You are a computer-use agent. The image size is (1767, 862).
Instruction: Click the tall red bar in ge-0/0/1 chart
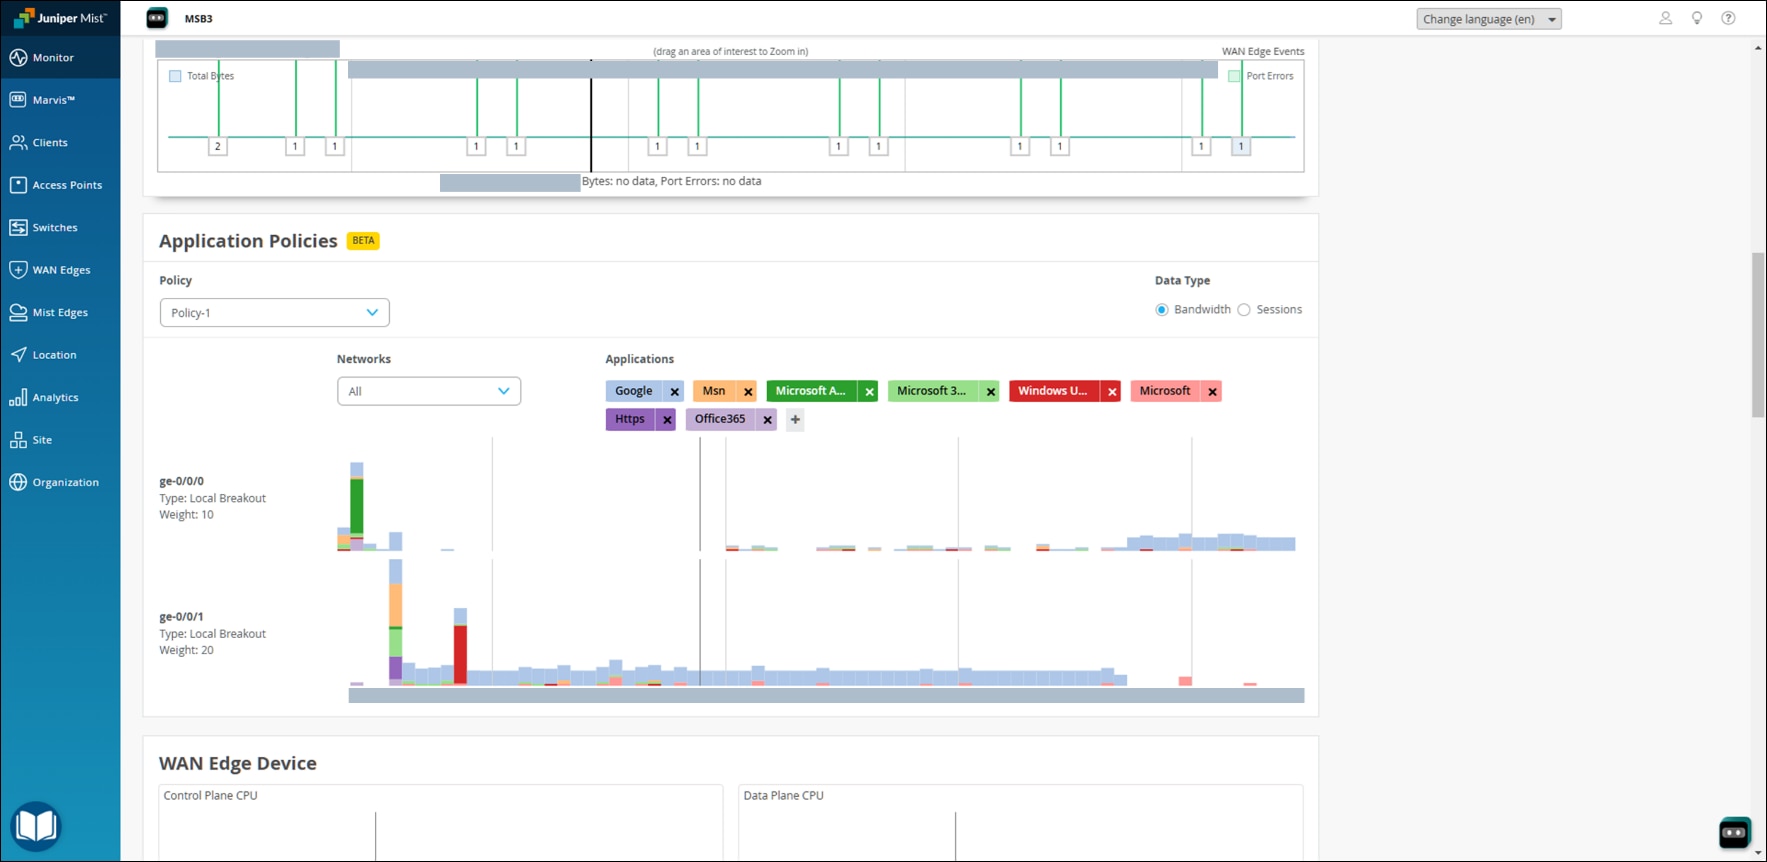tap(460, 654)
